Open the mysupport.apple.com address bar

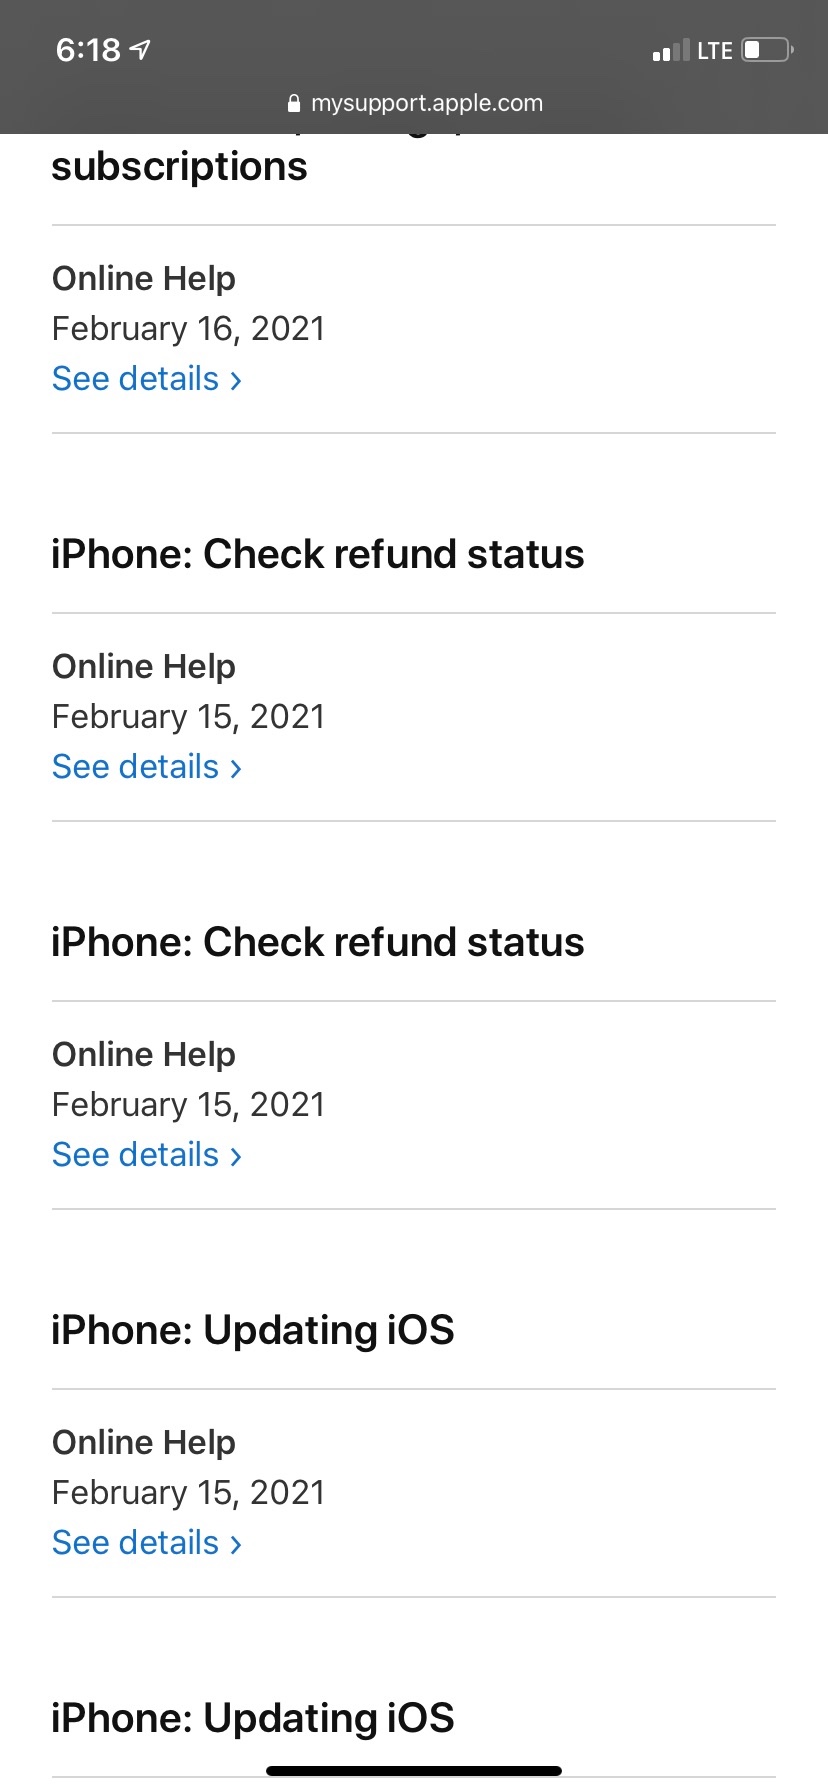tap(426, 103)
